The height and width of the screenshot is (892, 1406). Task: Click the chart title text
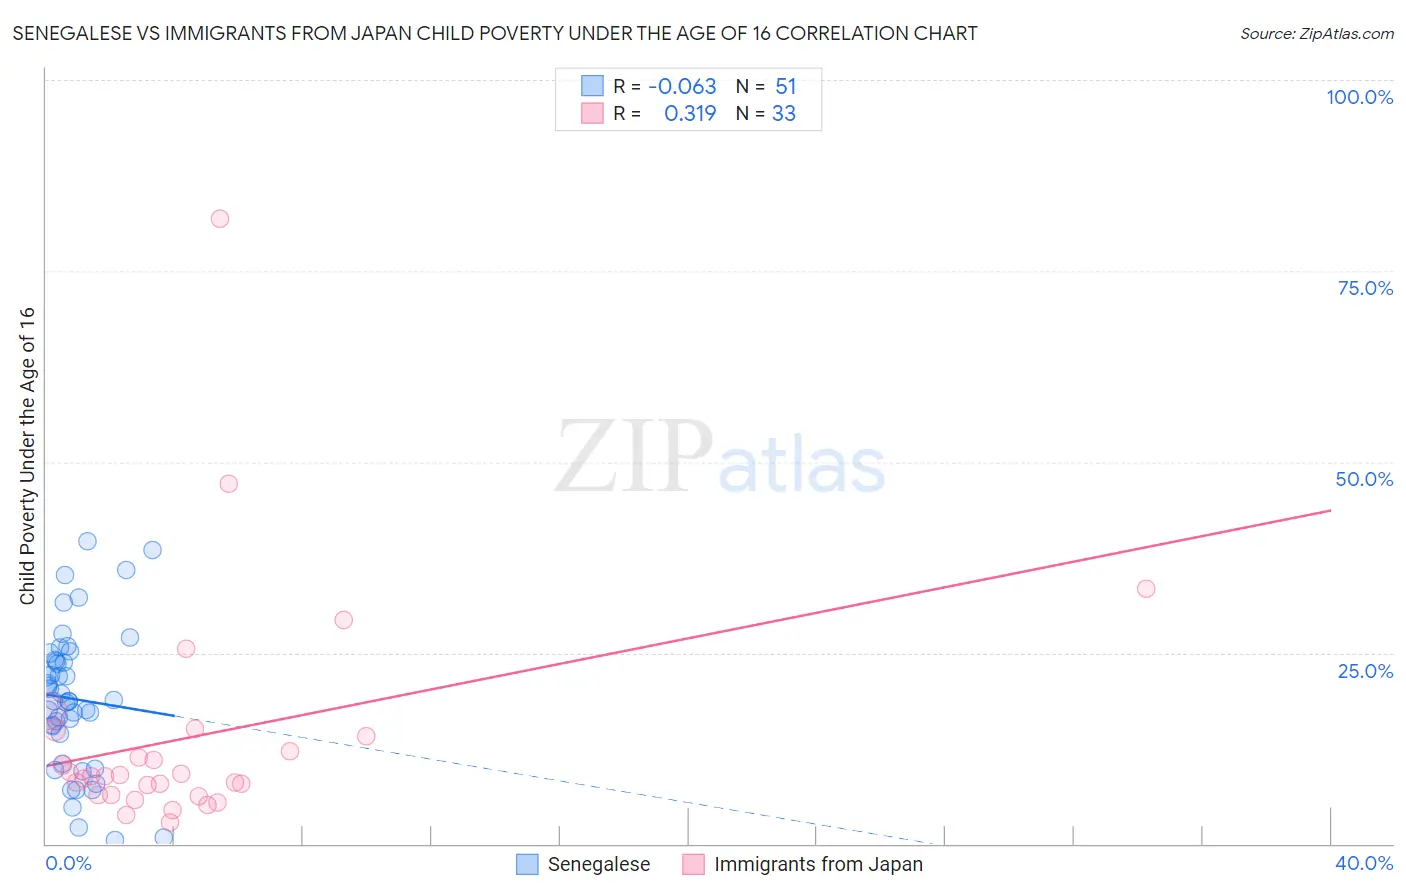point(495,33)
